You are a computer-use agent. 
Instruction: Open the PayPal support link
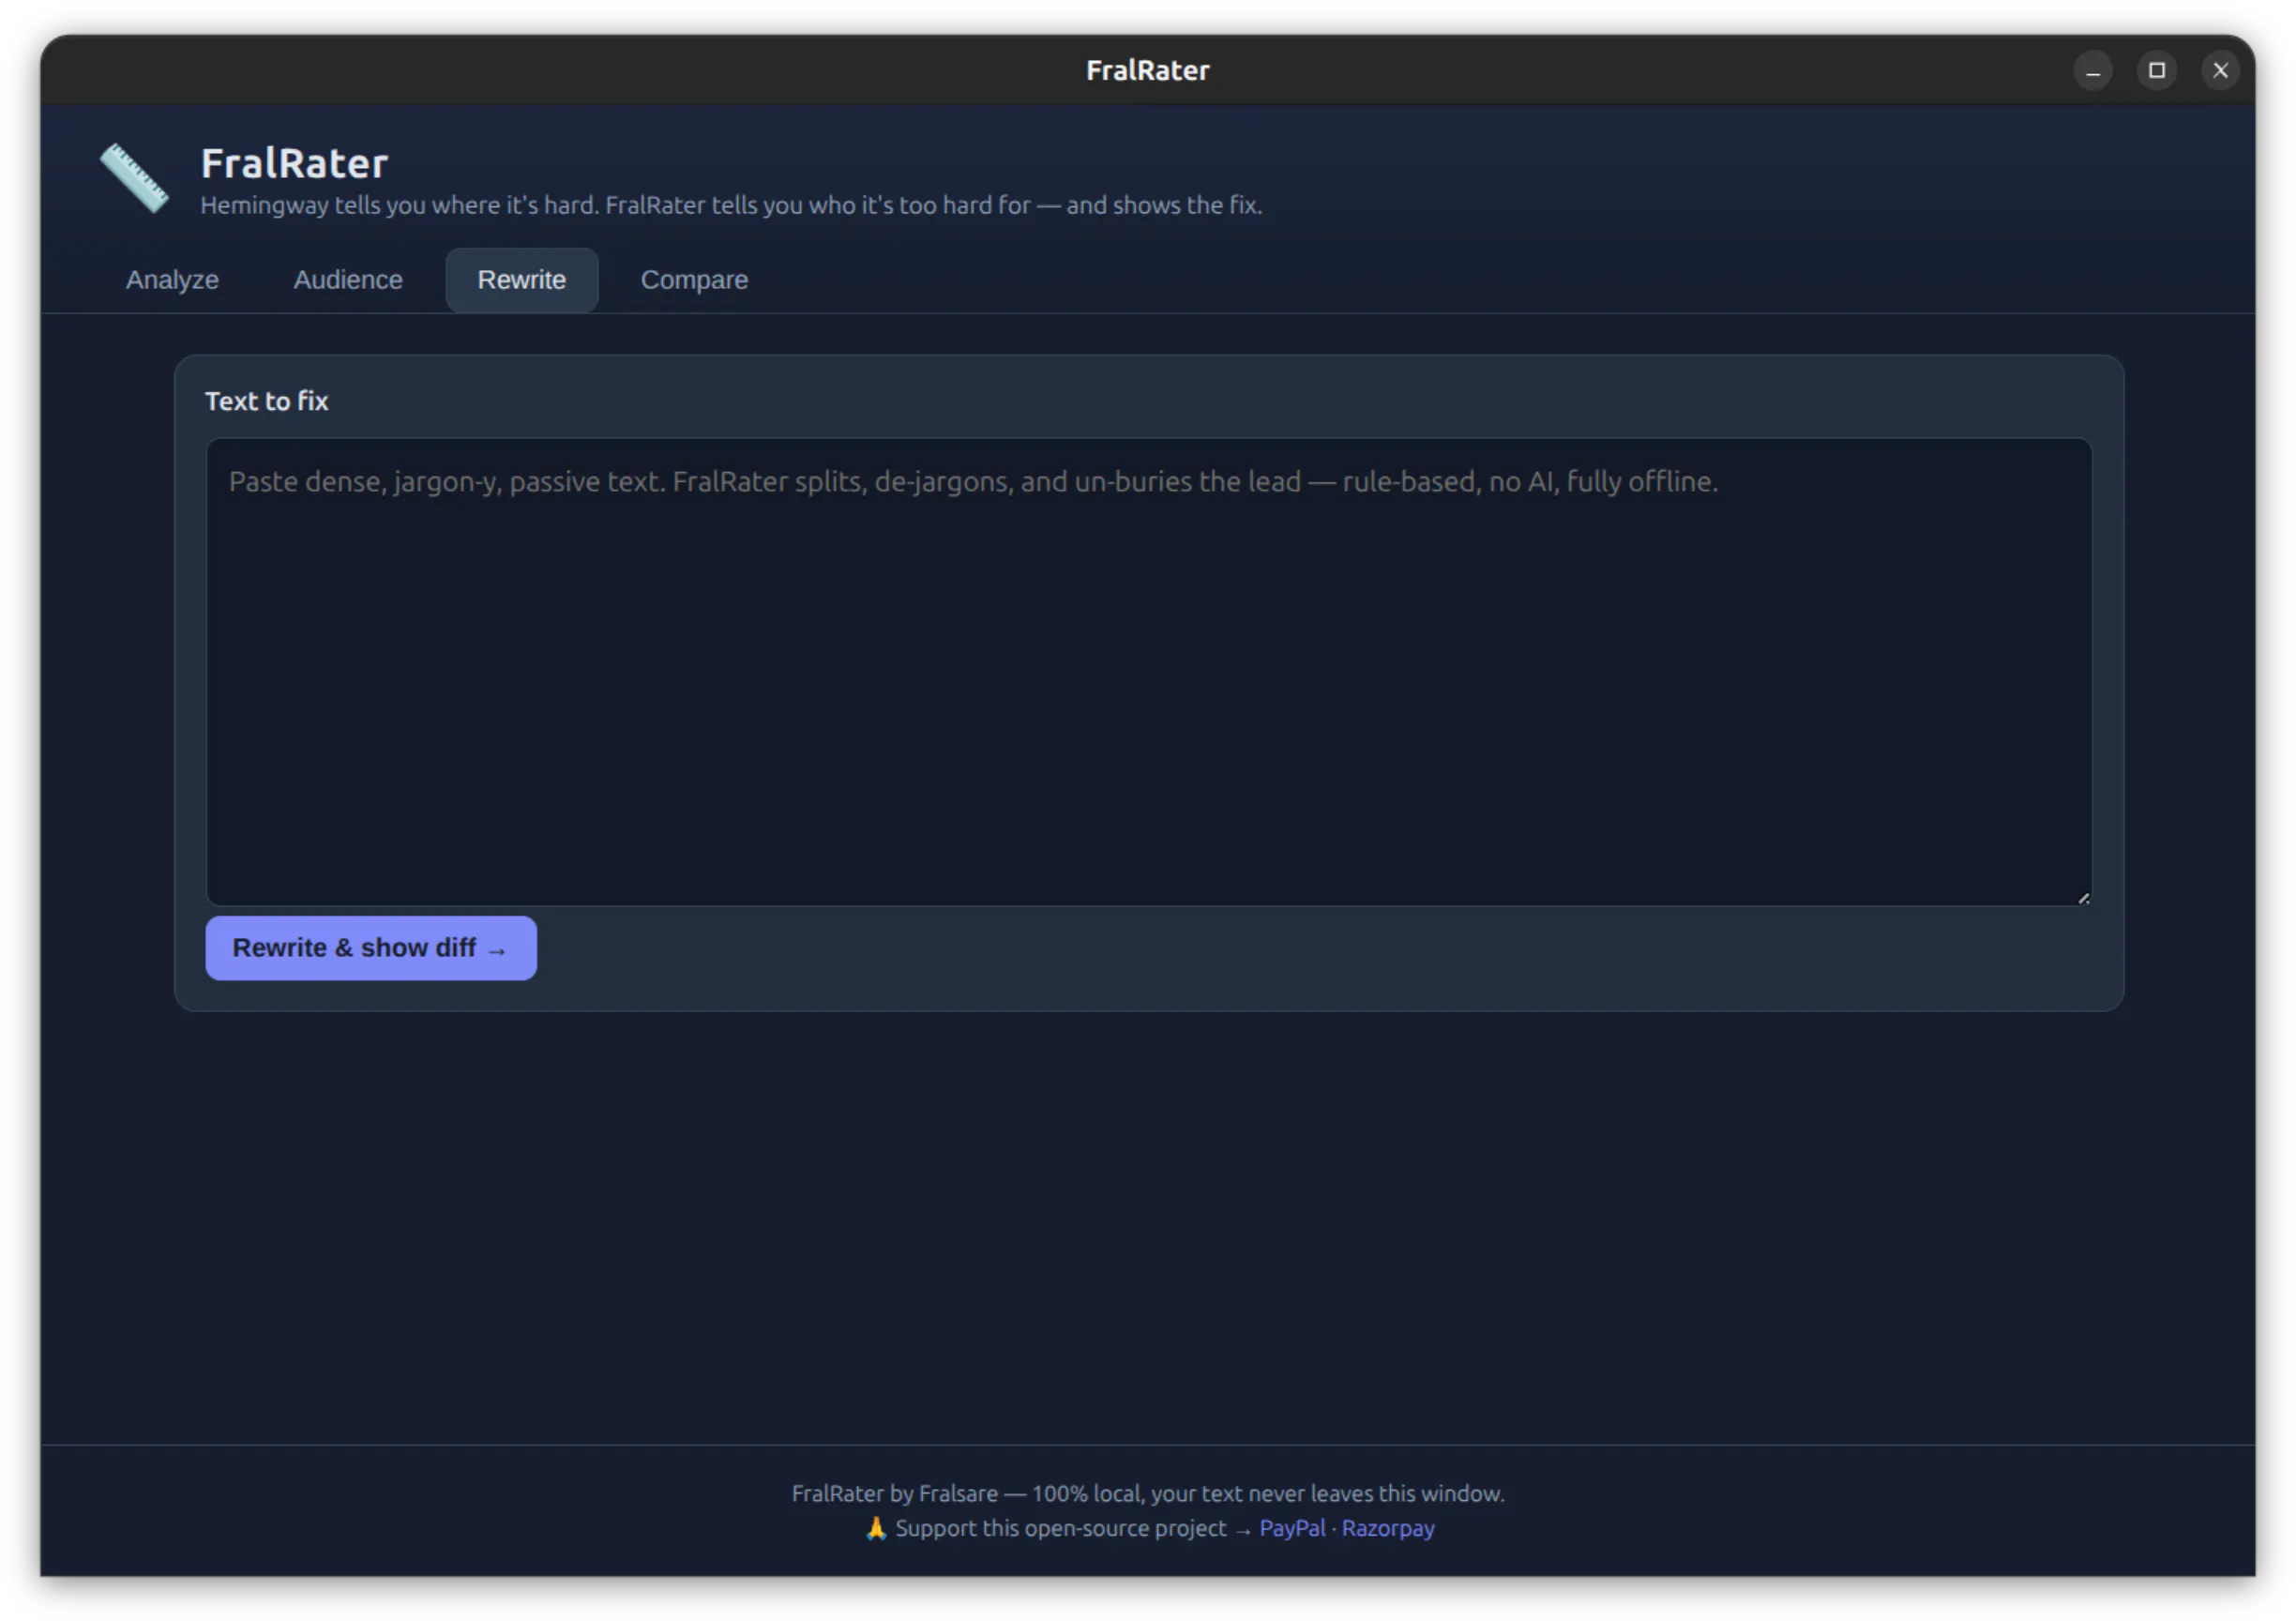tap(1292, 1528)
